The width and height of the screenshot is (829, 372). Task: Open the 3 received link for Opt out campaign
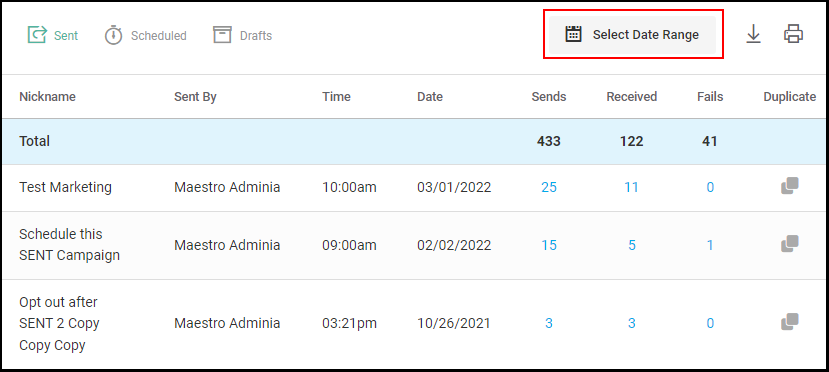pos(632,323)
